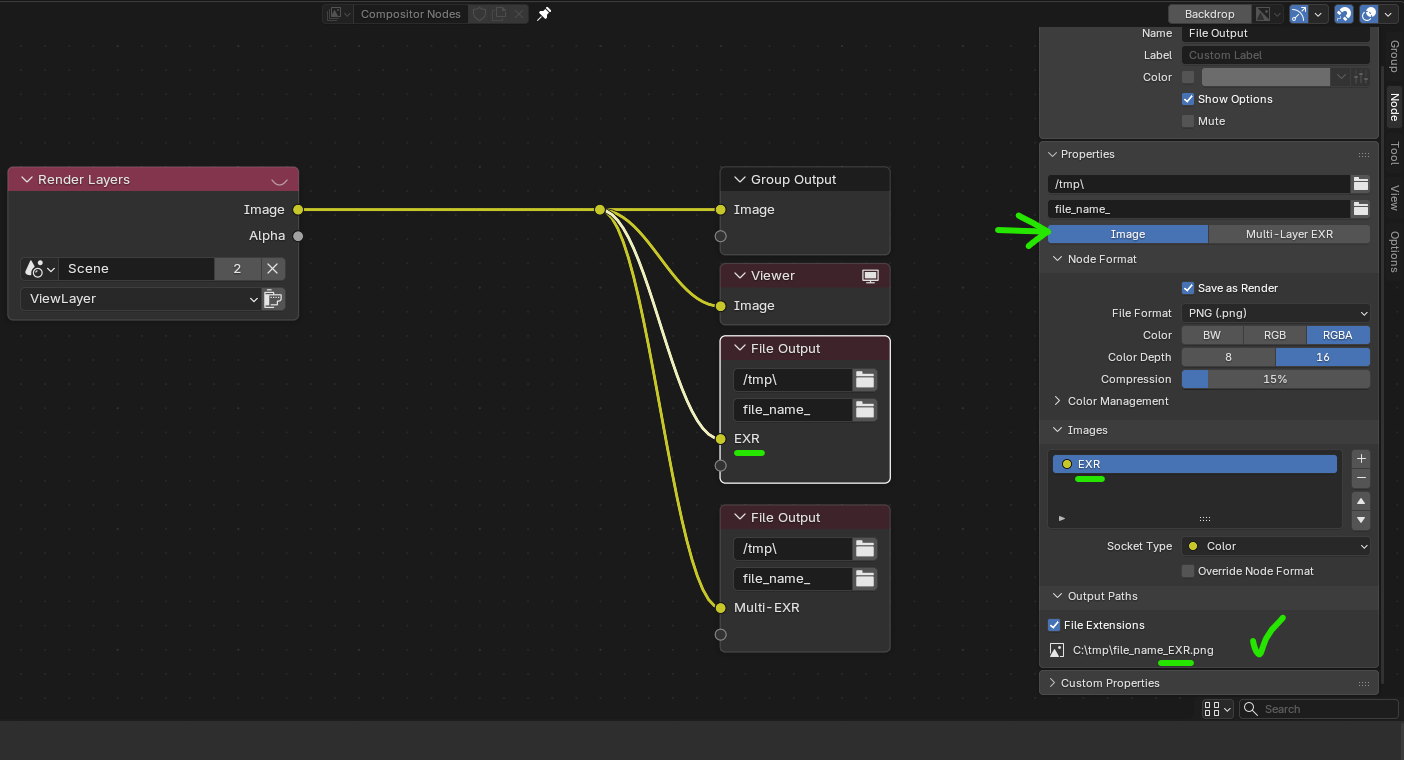Click the Viewer node monitor icon

pyautogui.click(x=870, y=276)
